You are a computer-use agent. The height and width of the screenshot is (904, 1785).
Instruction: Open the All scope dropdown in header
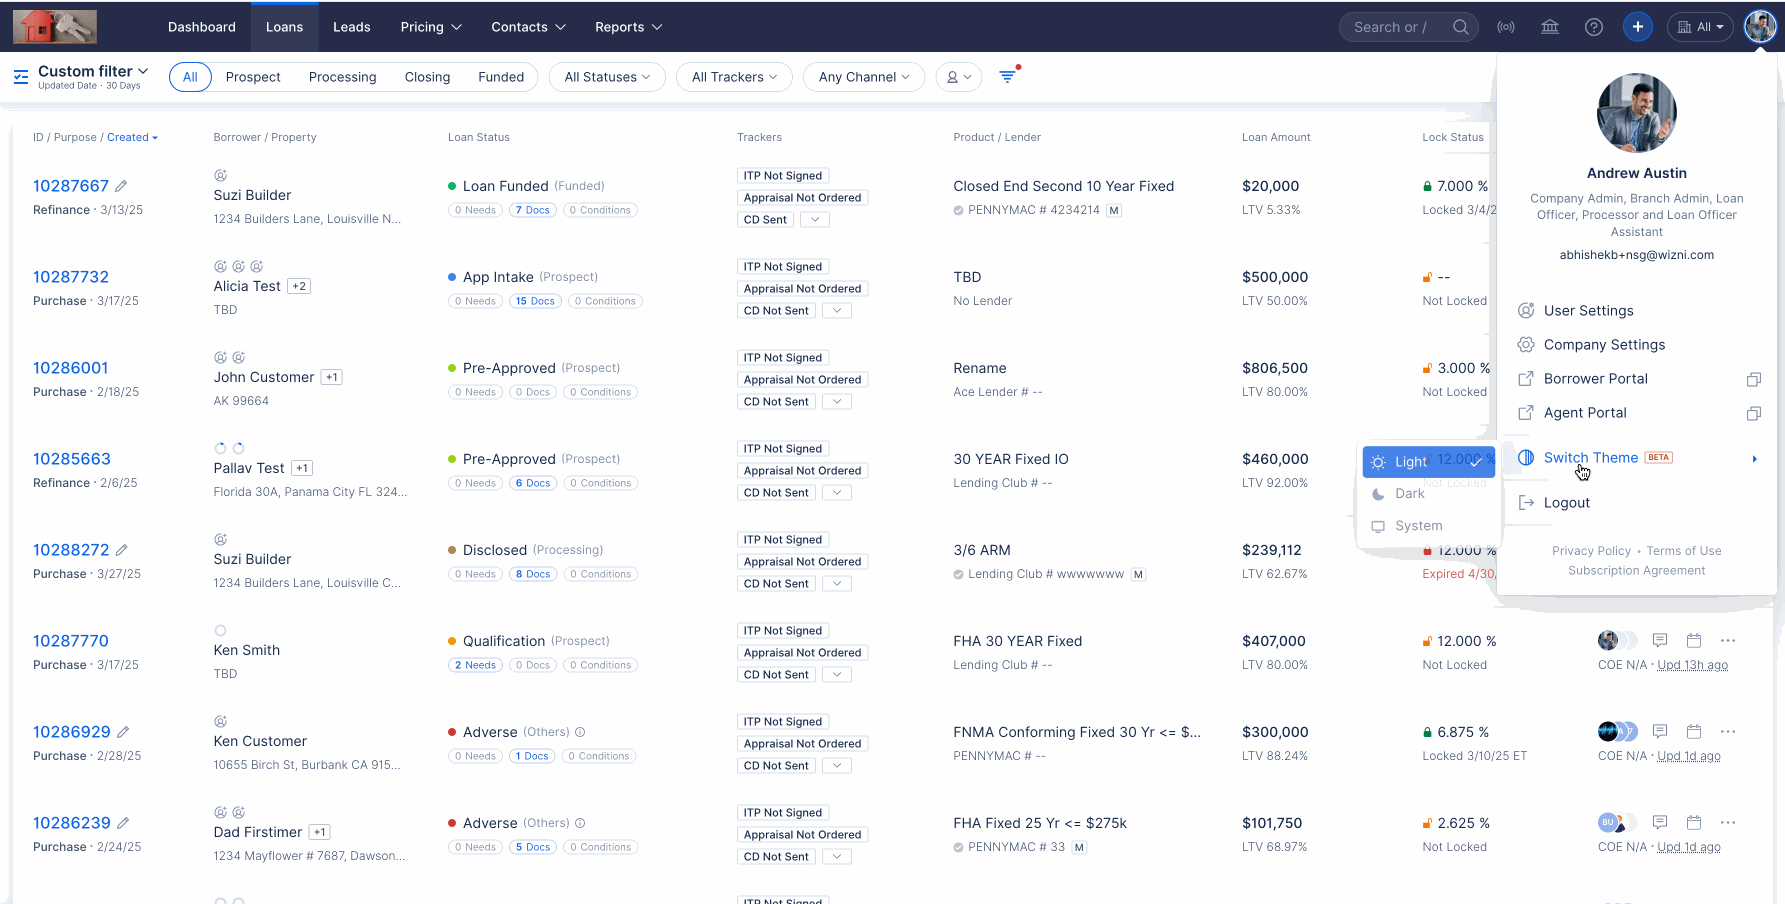click(x=1700, y=27)
